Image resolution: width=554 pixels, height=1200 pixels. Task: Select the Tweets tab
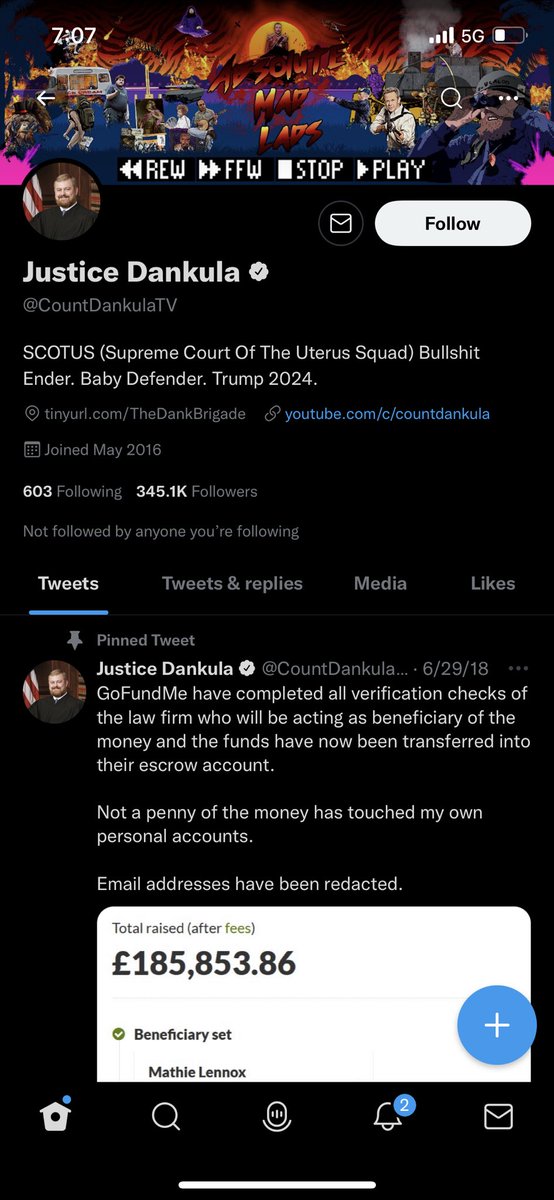coord(68,583)
